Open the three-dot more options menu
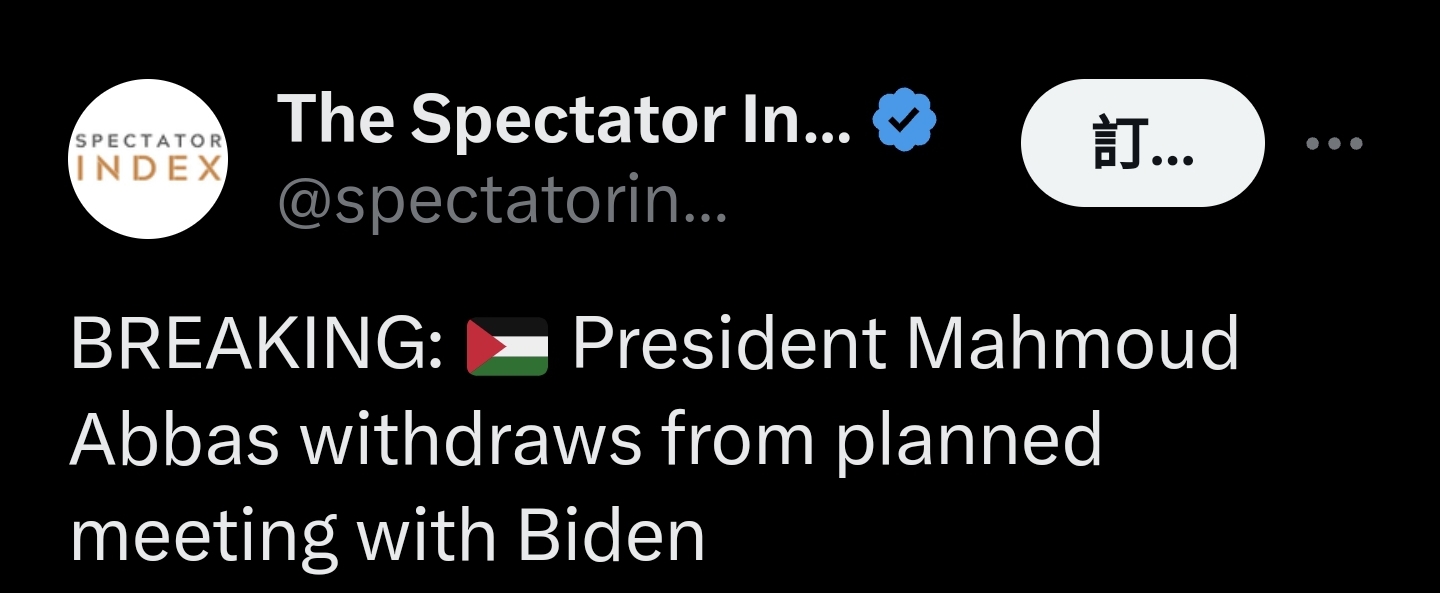The width and height of the screenshot is (1440, 593). click(x=1335, y=144)
